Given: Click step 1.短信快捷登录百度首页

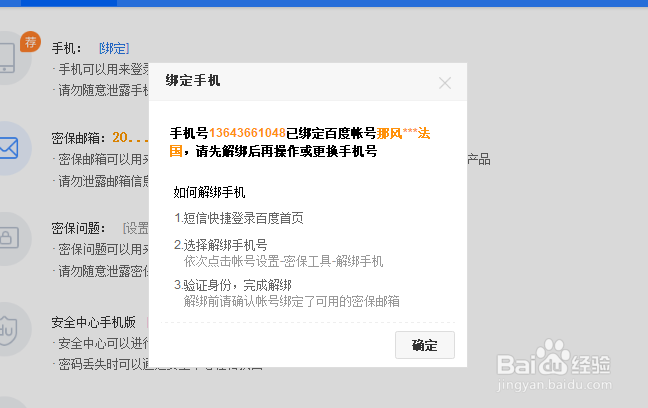Looking at the screenshot, I should pos(239,218).
